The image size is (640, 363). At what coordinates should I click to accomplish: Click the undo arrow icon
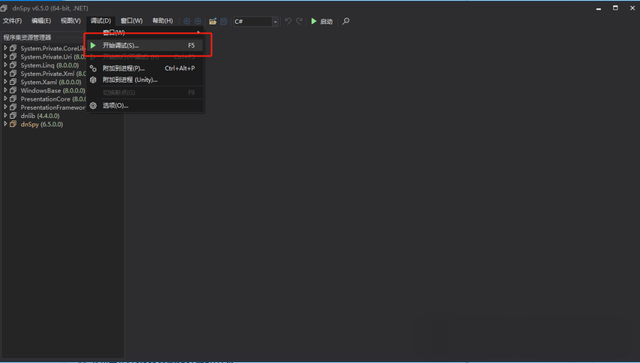coord(288,21)
